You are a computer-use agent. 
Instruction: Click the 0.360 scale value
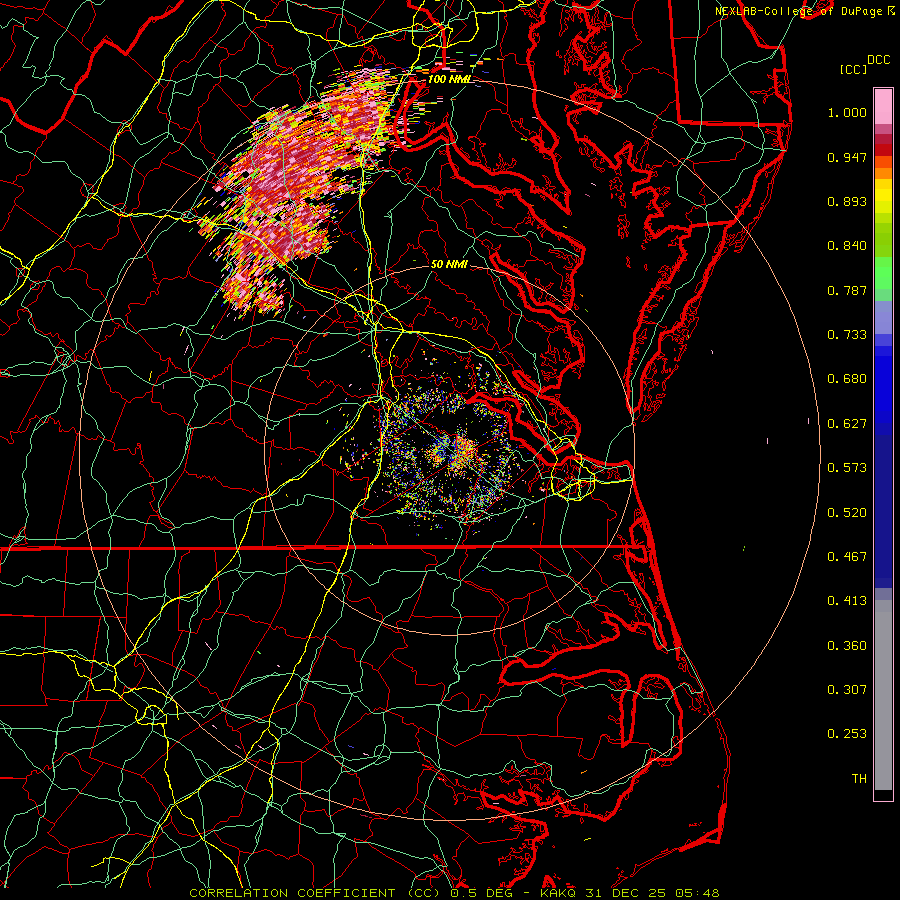(x=847, y=646)
